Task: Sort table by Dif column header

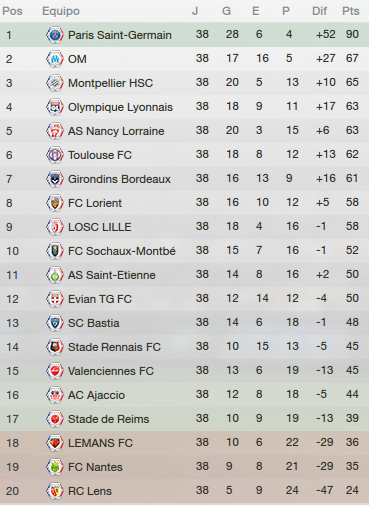Action: click(319, 11)
